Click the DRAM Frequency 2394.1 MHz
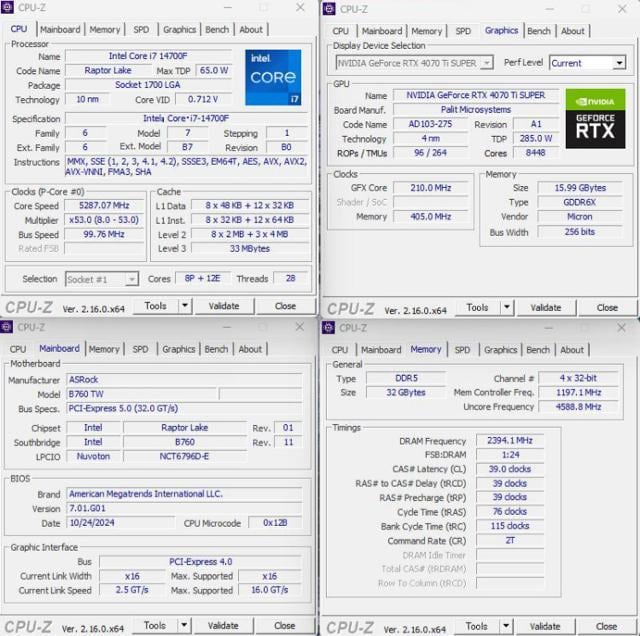The width and height of the screenshot is (640, 636). [x=510, y=440]
